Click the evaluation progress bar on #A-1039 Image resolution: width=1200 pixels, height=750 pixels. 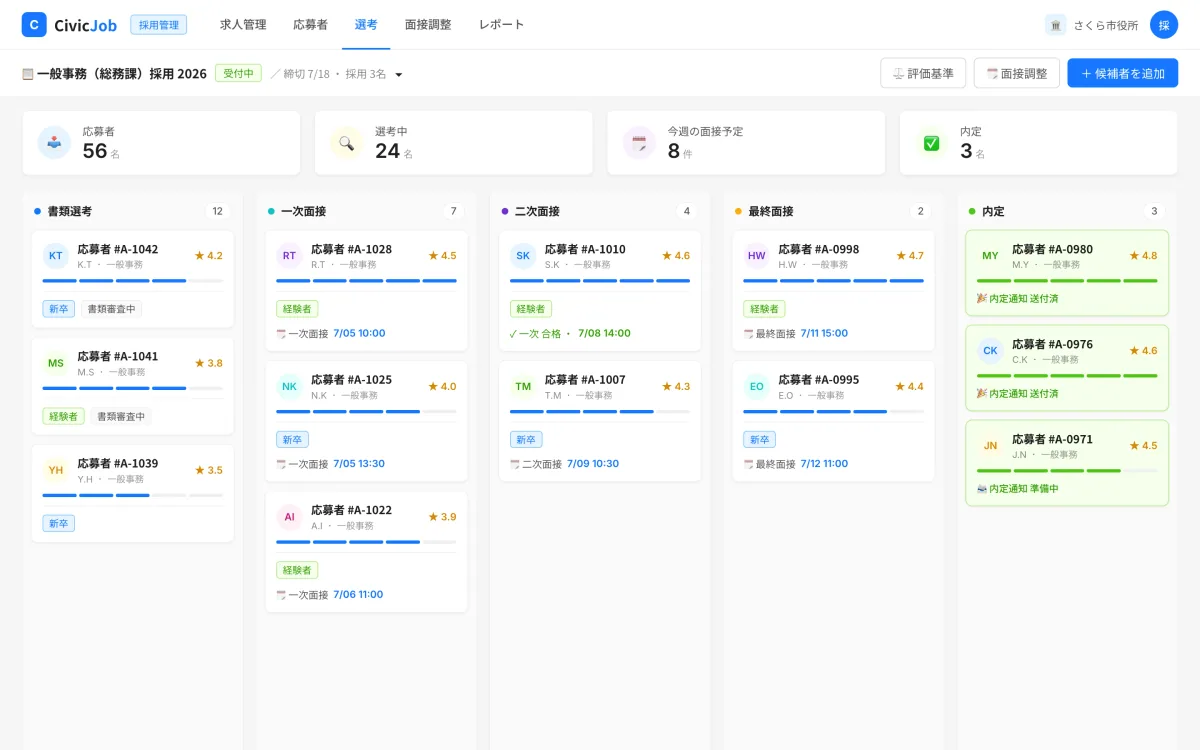(x=133, y=495)
